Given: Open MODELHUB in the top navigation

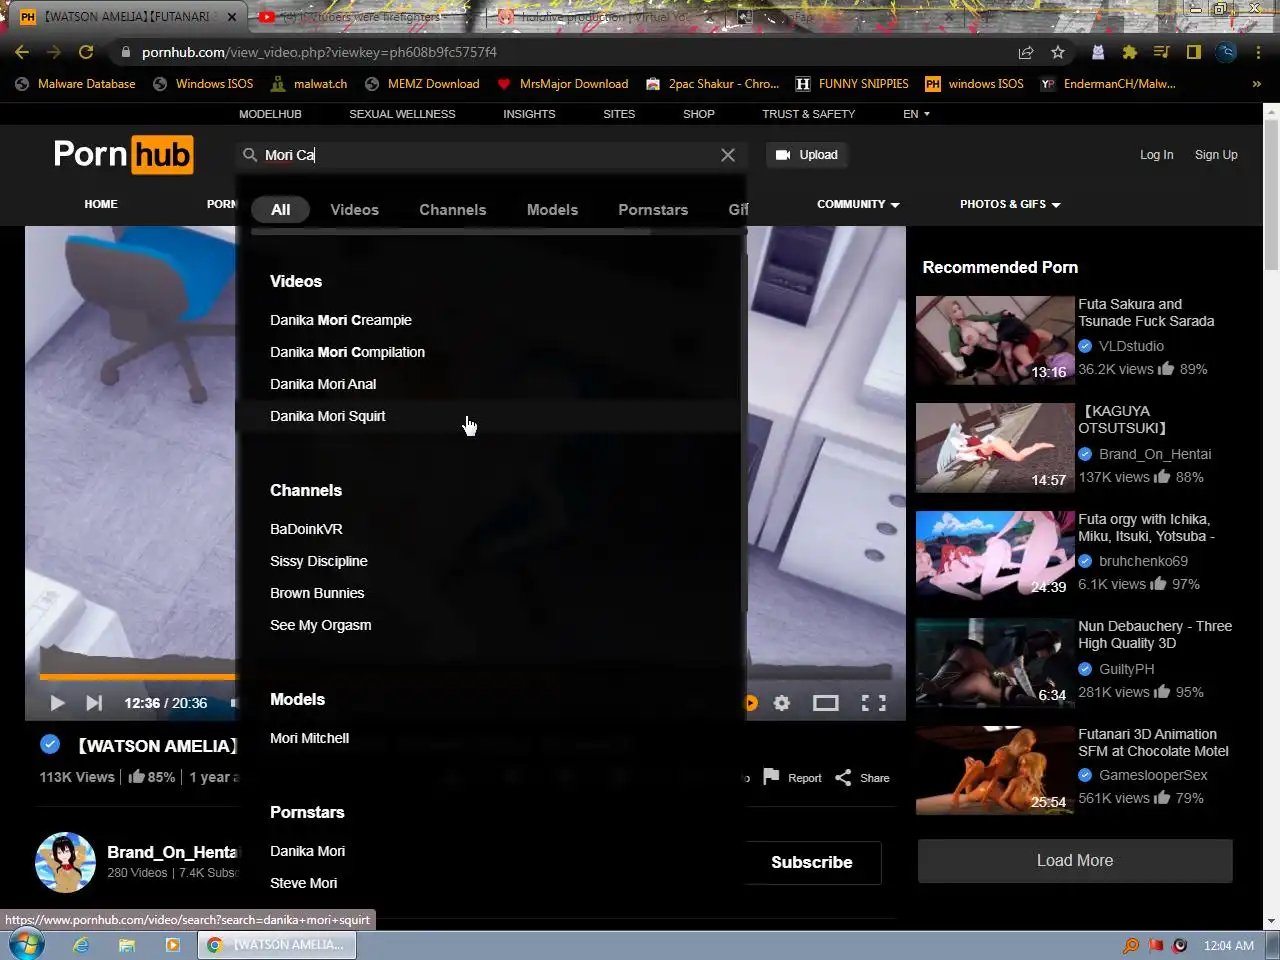Looking at the screenshot, I should 270,114.
